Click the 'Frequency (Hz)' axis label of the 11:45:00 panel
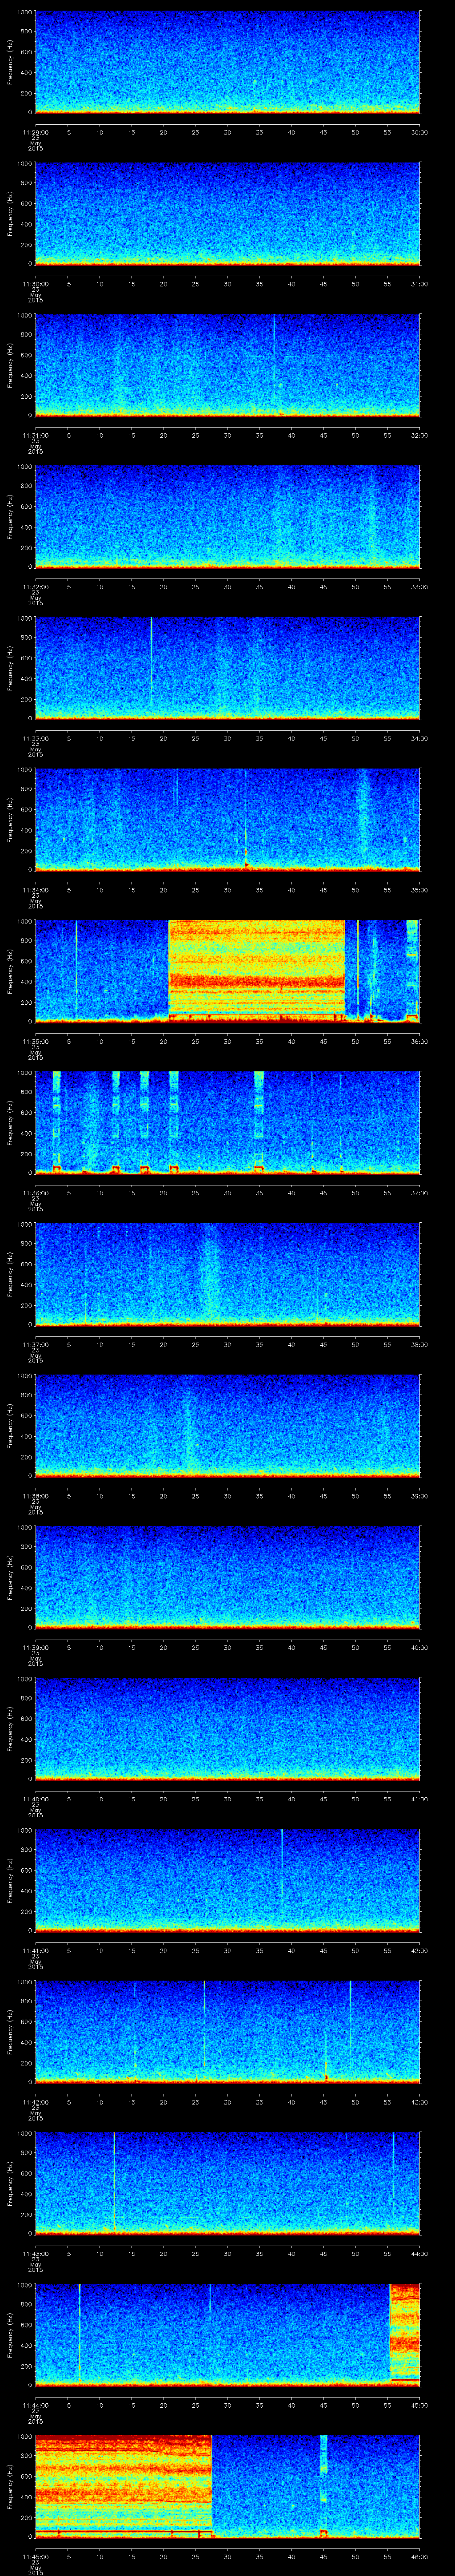This screenshot has width=455, height=2576. coord(10,2485)
